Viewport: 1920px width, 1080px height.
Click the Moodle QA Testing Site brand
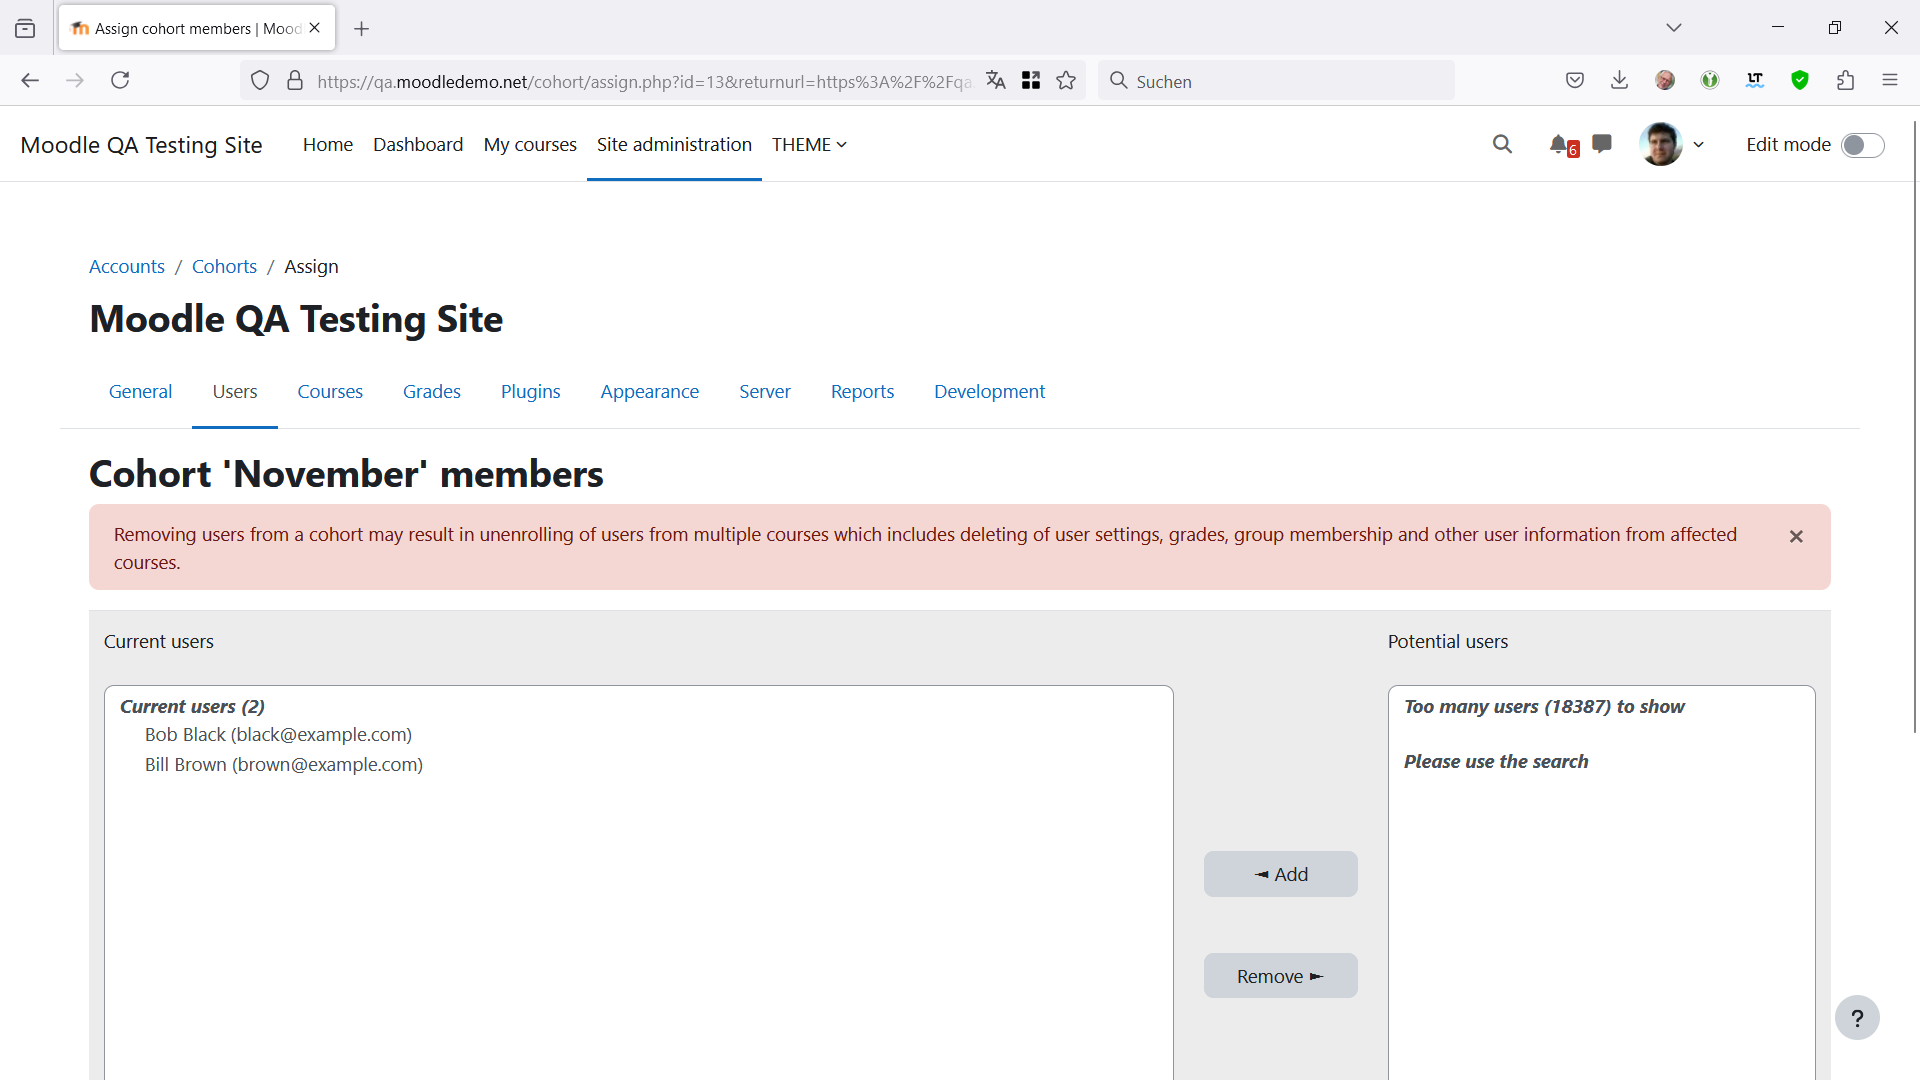pos(141,145)
